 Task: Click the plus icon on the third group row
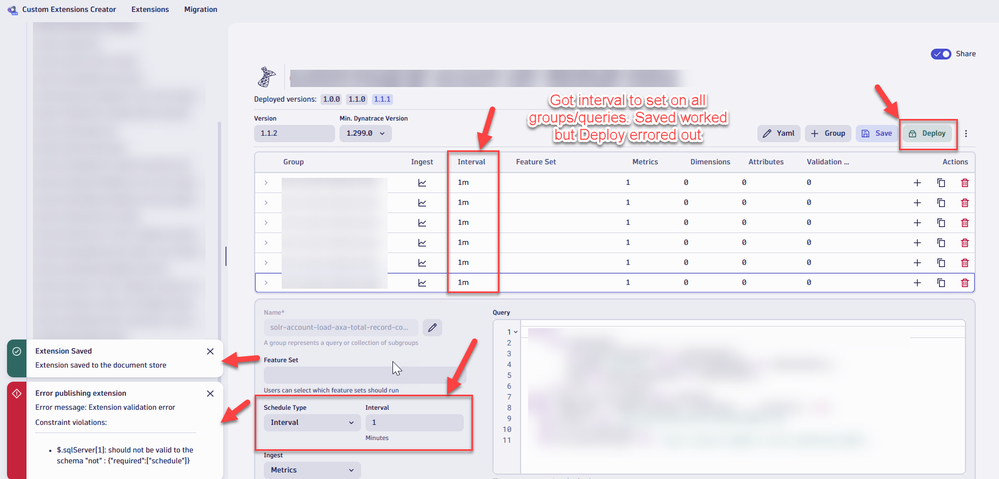click(x=917, y=223)
